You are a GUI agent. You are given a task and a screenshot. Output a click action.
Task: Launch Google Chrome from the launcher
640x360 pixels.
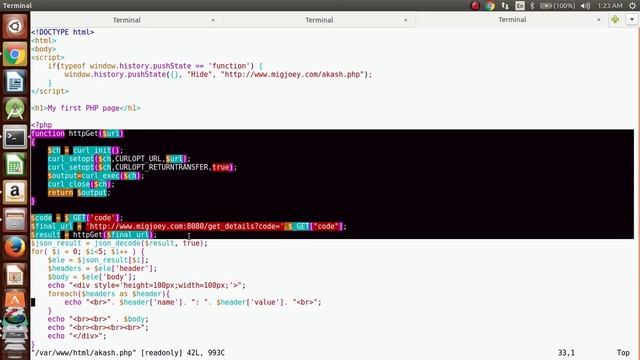coord(15,54)
